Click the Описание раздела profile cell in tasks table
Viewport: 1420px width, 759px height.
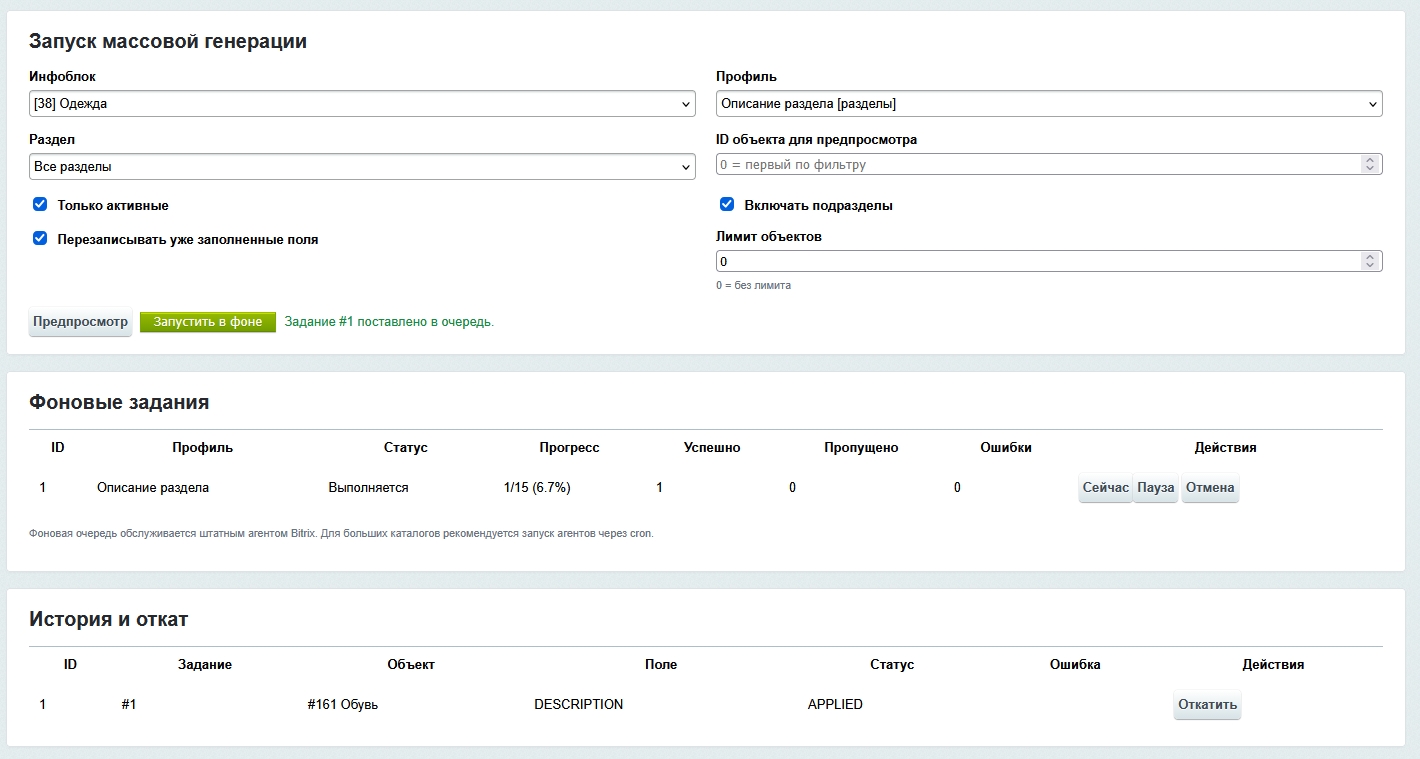pyautogui.click(x=153, y=488)
